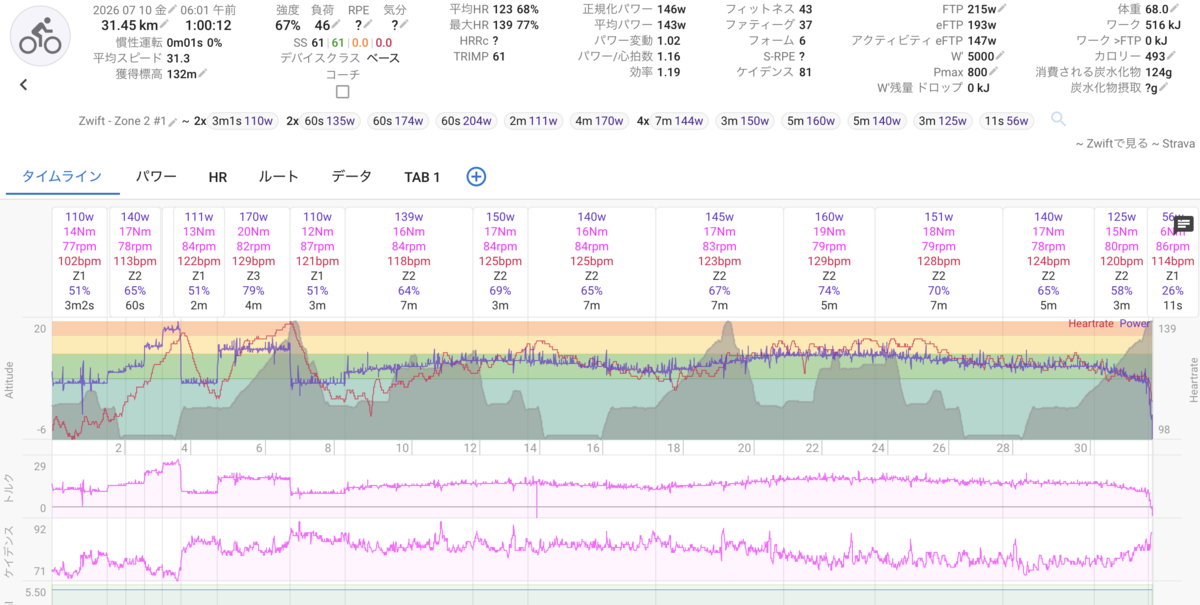The width and height of the screenshot is (1200, 605).
Task: Open the TAB 1 tab
Action: pyautogui.click(x=422, y=177)
